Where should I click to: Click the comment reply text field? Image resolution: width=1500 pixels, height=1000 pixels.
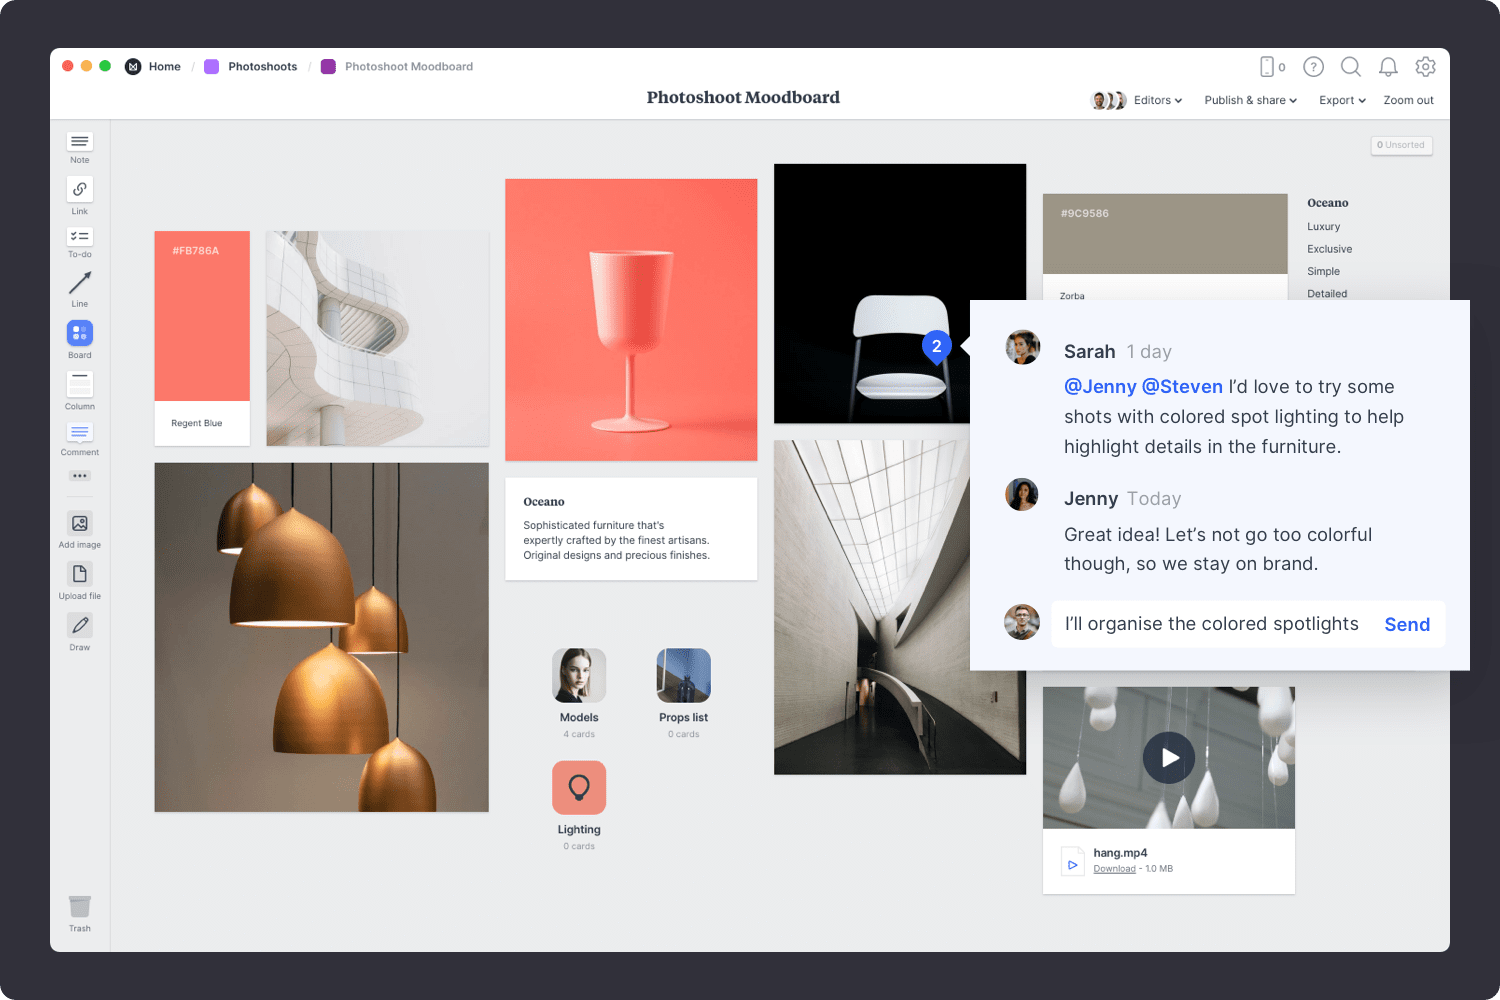pyautogui.click(x=1212, y=625)
